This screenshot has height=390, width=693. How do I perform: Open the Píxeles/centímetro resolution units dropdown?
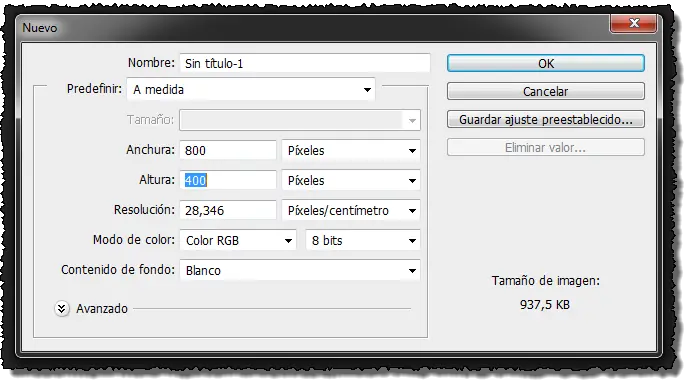(351, 210)
